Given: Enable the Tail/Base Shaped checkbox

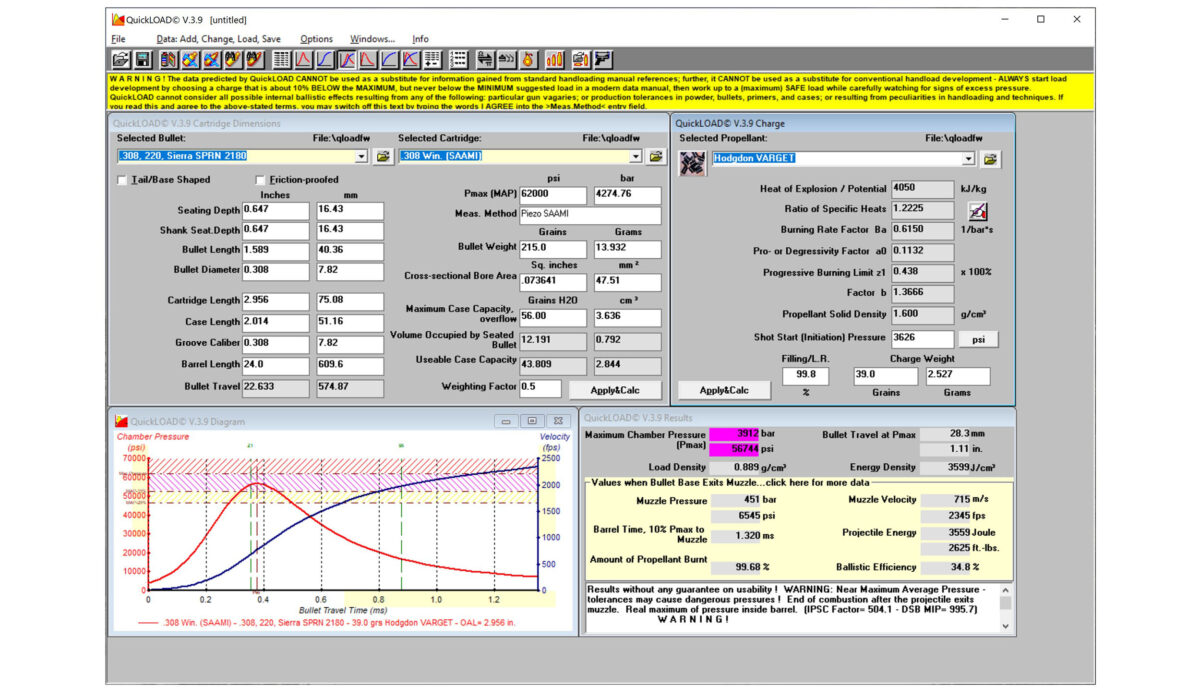Looking at the screenshot, I should click(122, 180).
